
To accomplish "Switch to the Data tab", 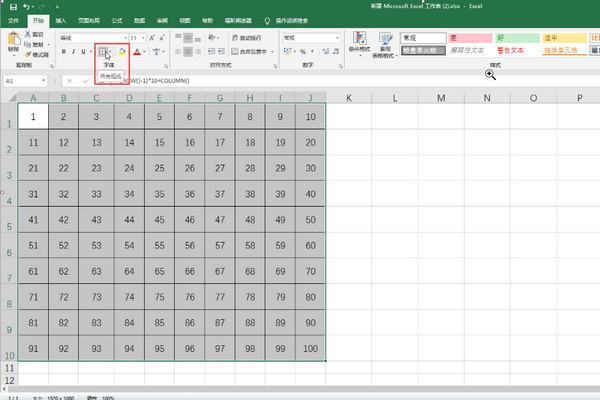I will tap(140, 21).
